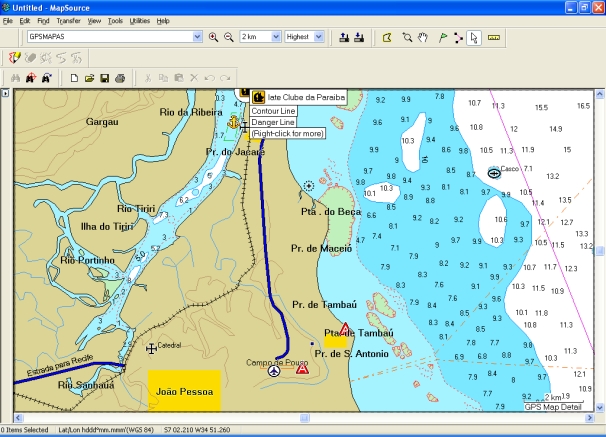Expand the Highest detail level dropdown
The image size is (606, 437).
pyautogui.click(x=319, y=37)
